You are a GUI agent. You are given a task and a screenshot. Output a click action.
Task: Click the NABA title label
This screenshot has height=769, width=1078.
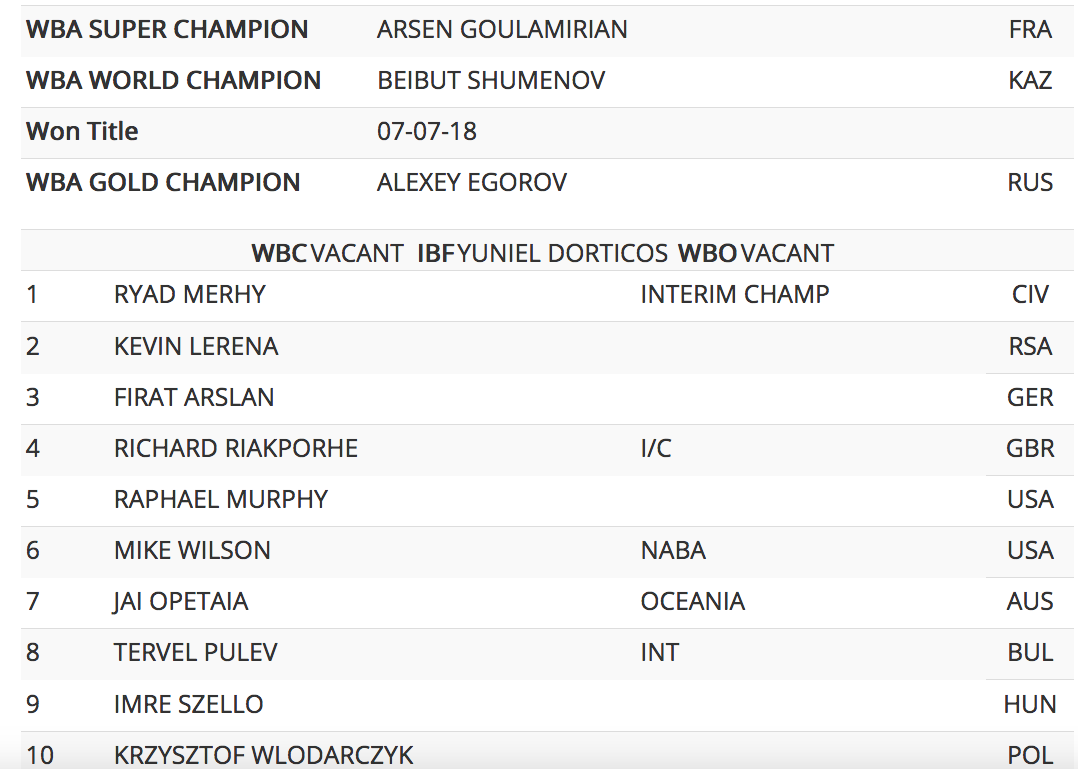tap(673, 551)
